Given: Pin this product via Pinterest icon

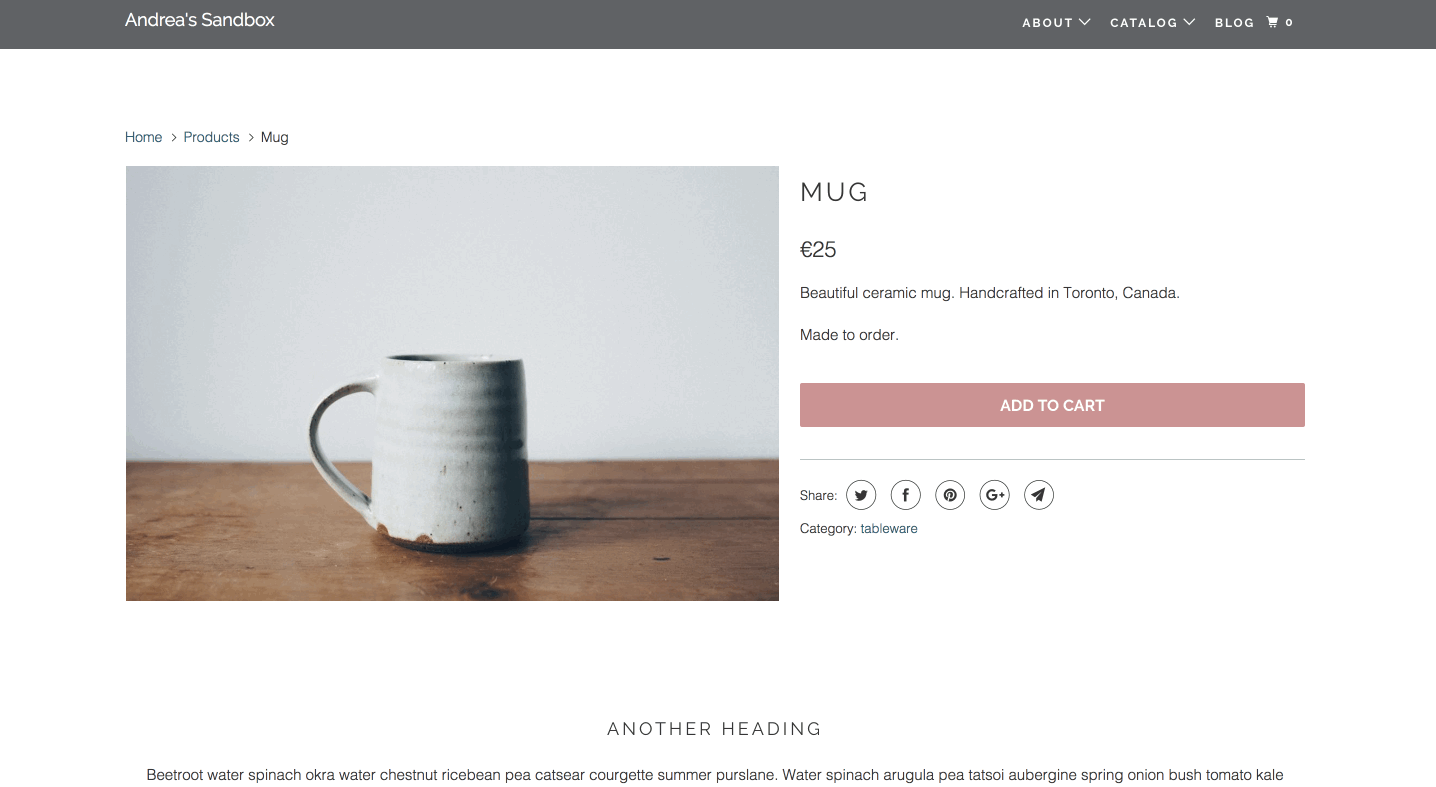Looking at the screenshot, I should pos(950,495).
